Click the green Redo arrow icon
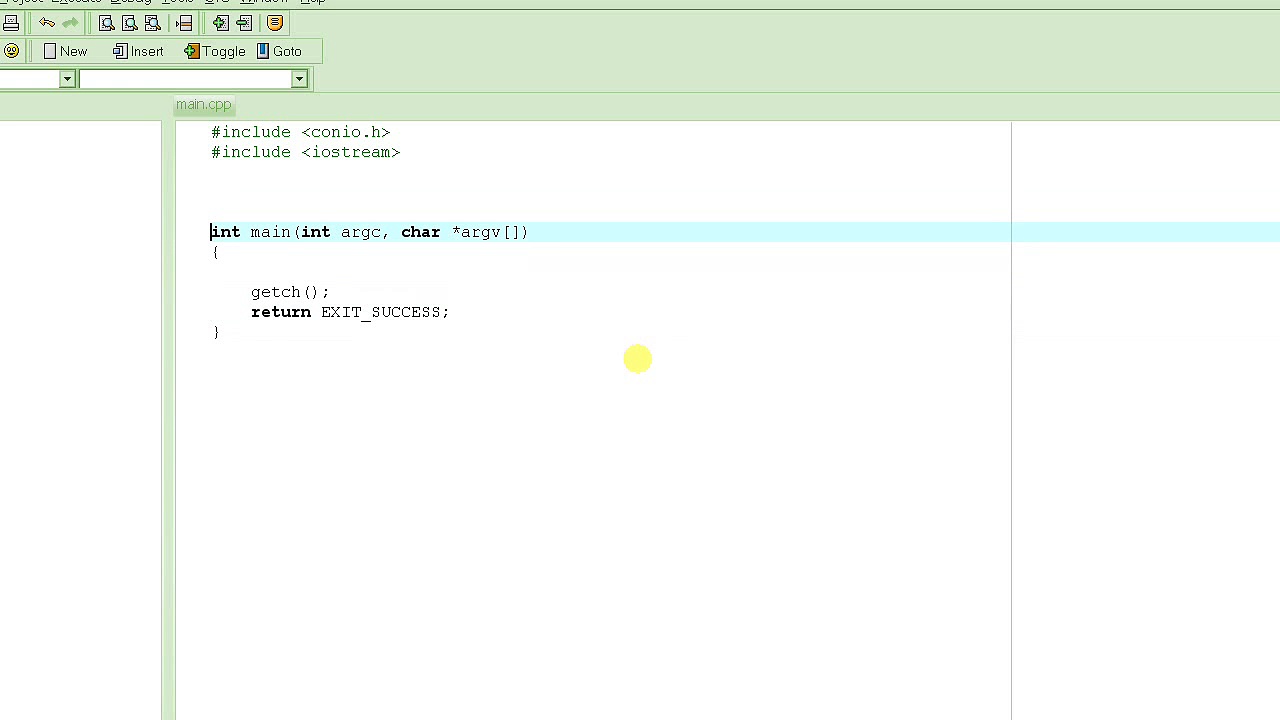The height and width of the screenshot is (720, 1280). [70, 23]
